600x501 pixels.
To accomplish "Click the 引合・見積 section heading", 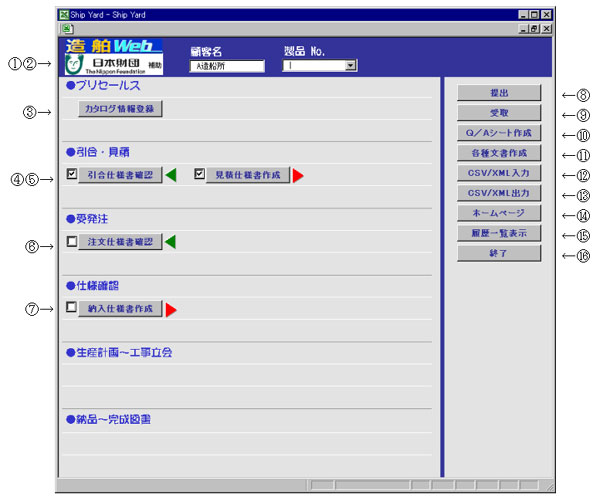I will (98, 152).
